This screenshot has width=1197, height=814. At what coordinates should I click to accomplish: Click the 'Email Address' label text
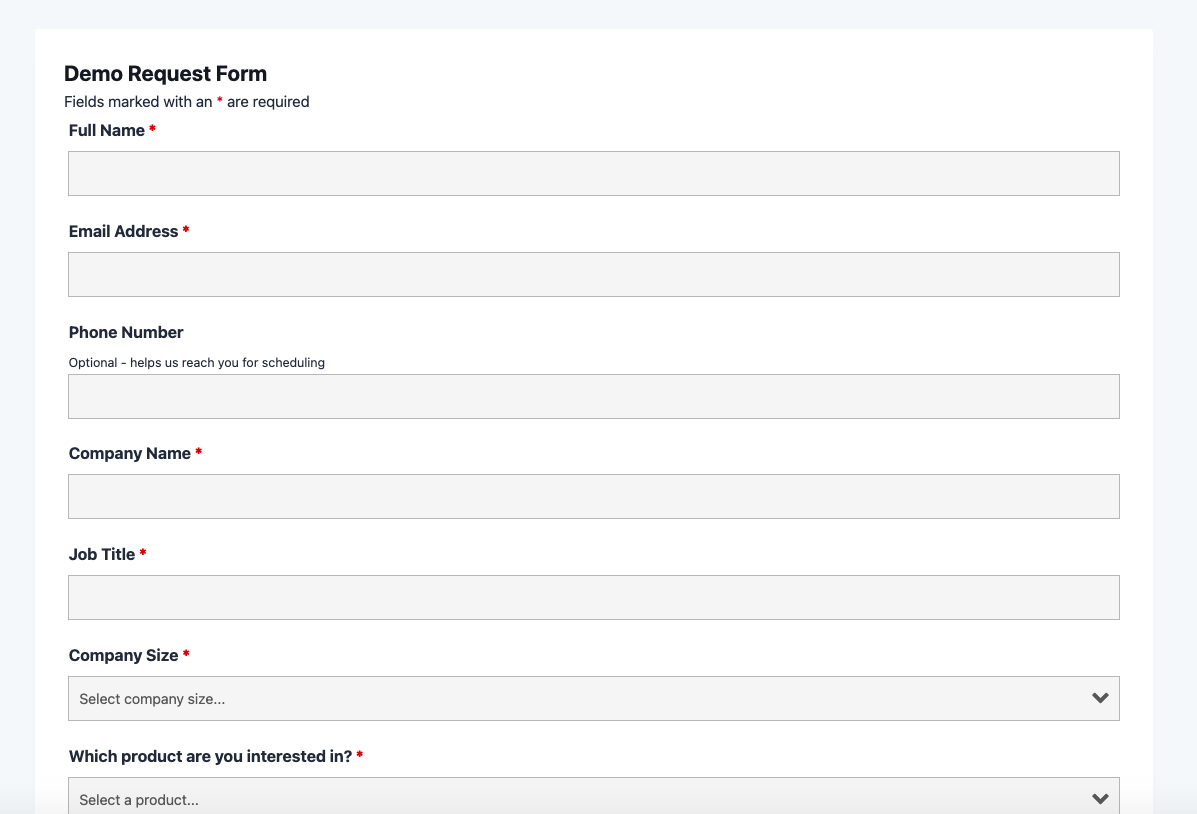(x=123, y=231)
